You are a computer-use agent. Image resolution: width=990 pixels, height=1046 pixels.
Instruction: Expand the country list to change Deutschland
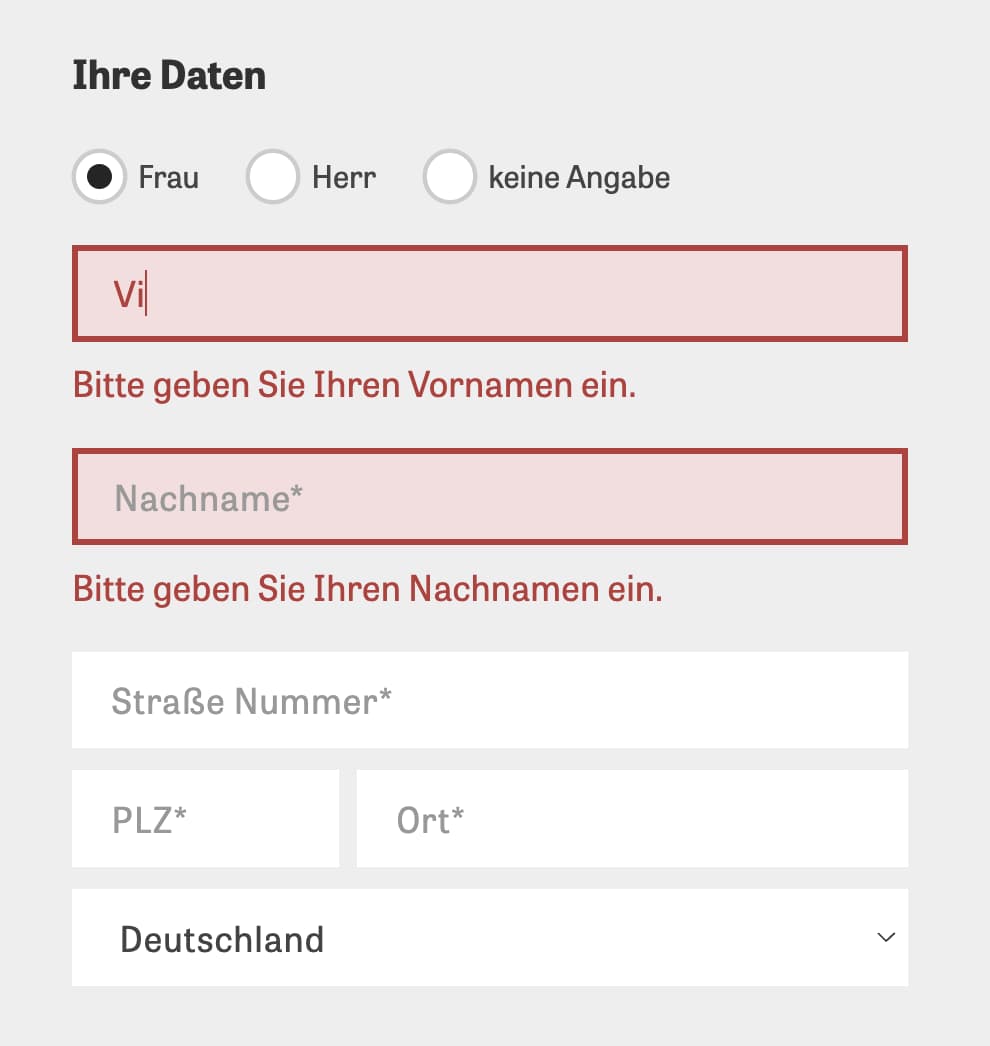click(x=490, y=937)
